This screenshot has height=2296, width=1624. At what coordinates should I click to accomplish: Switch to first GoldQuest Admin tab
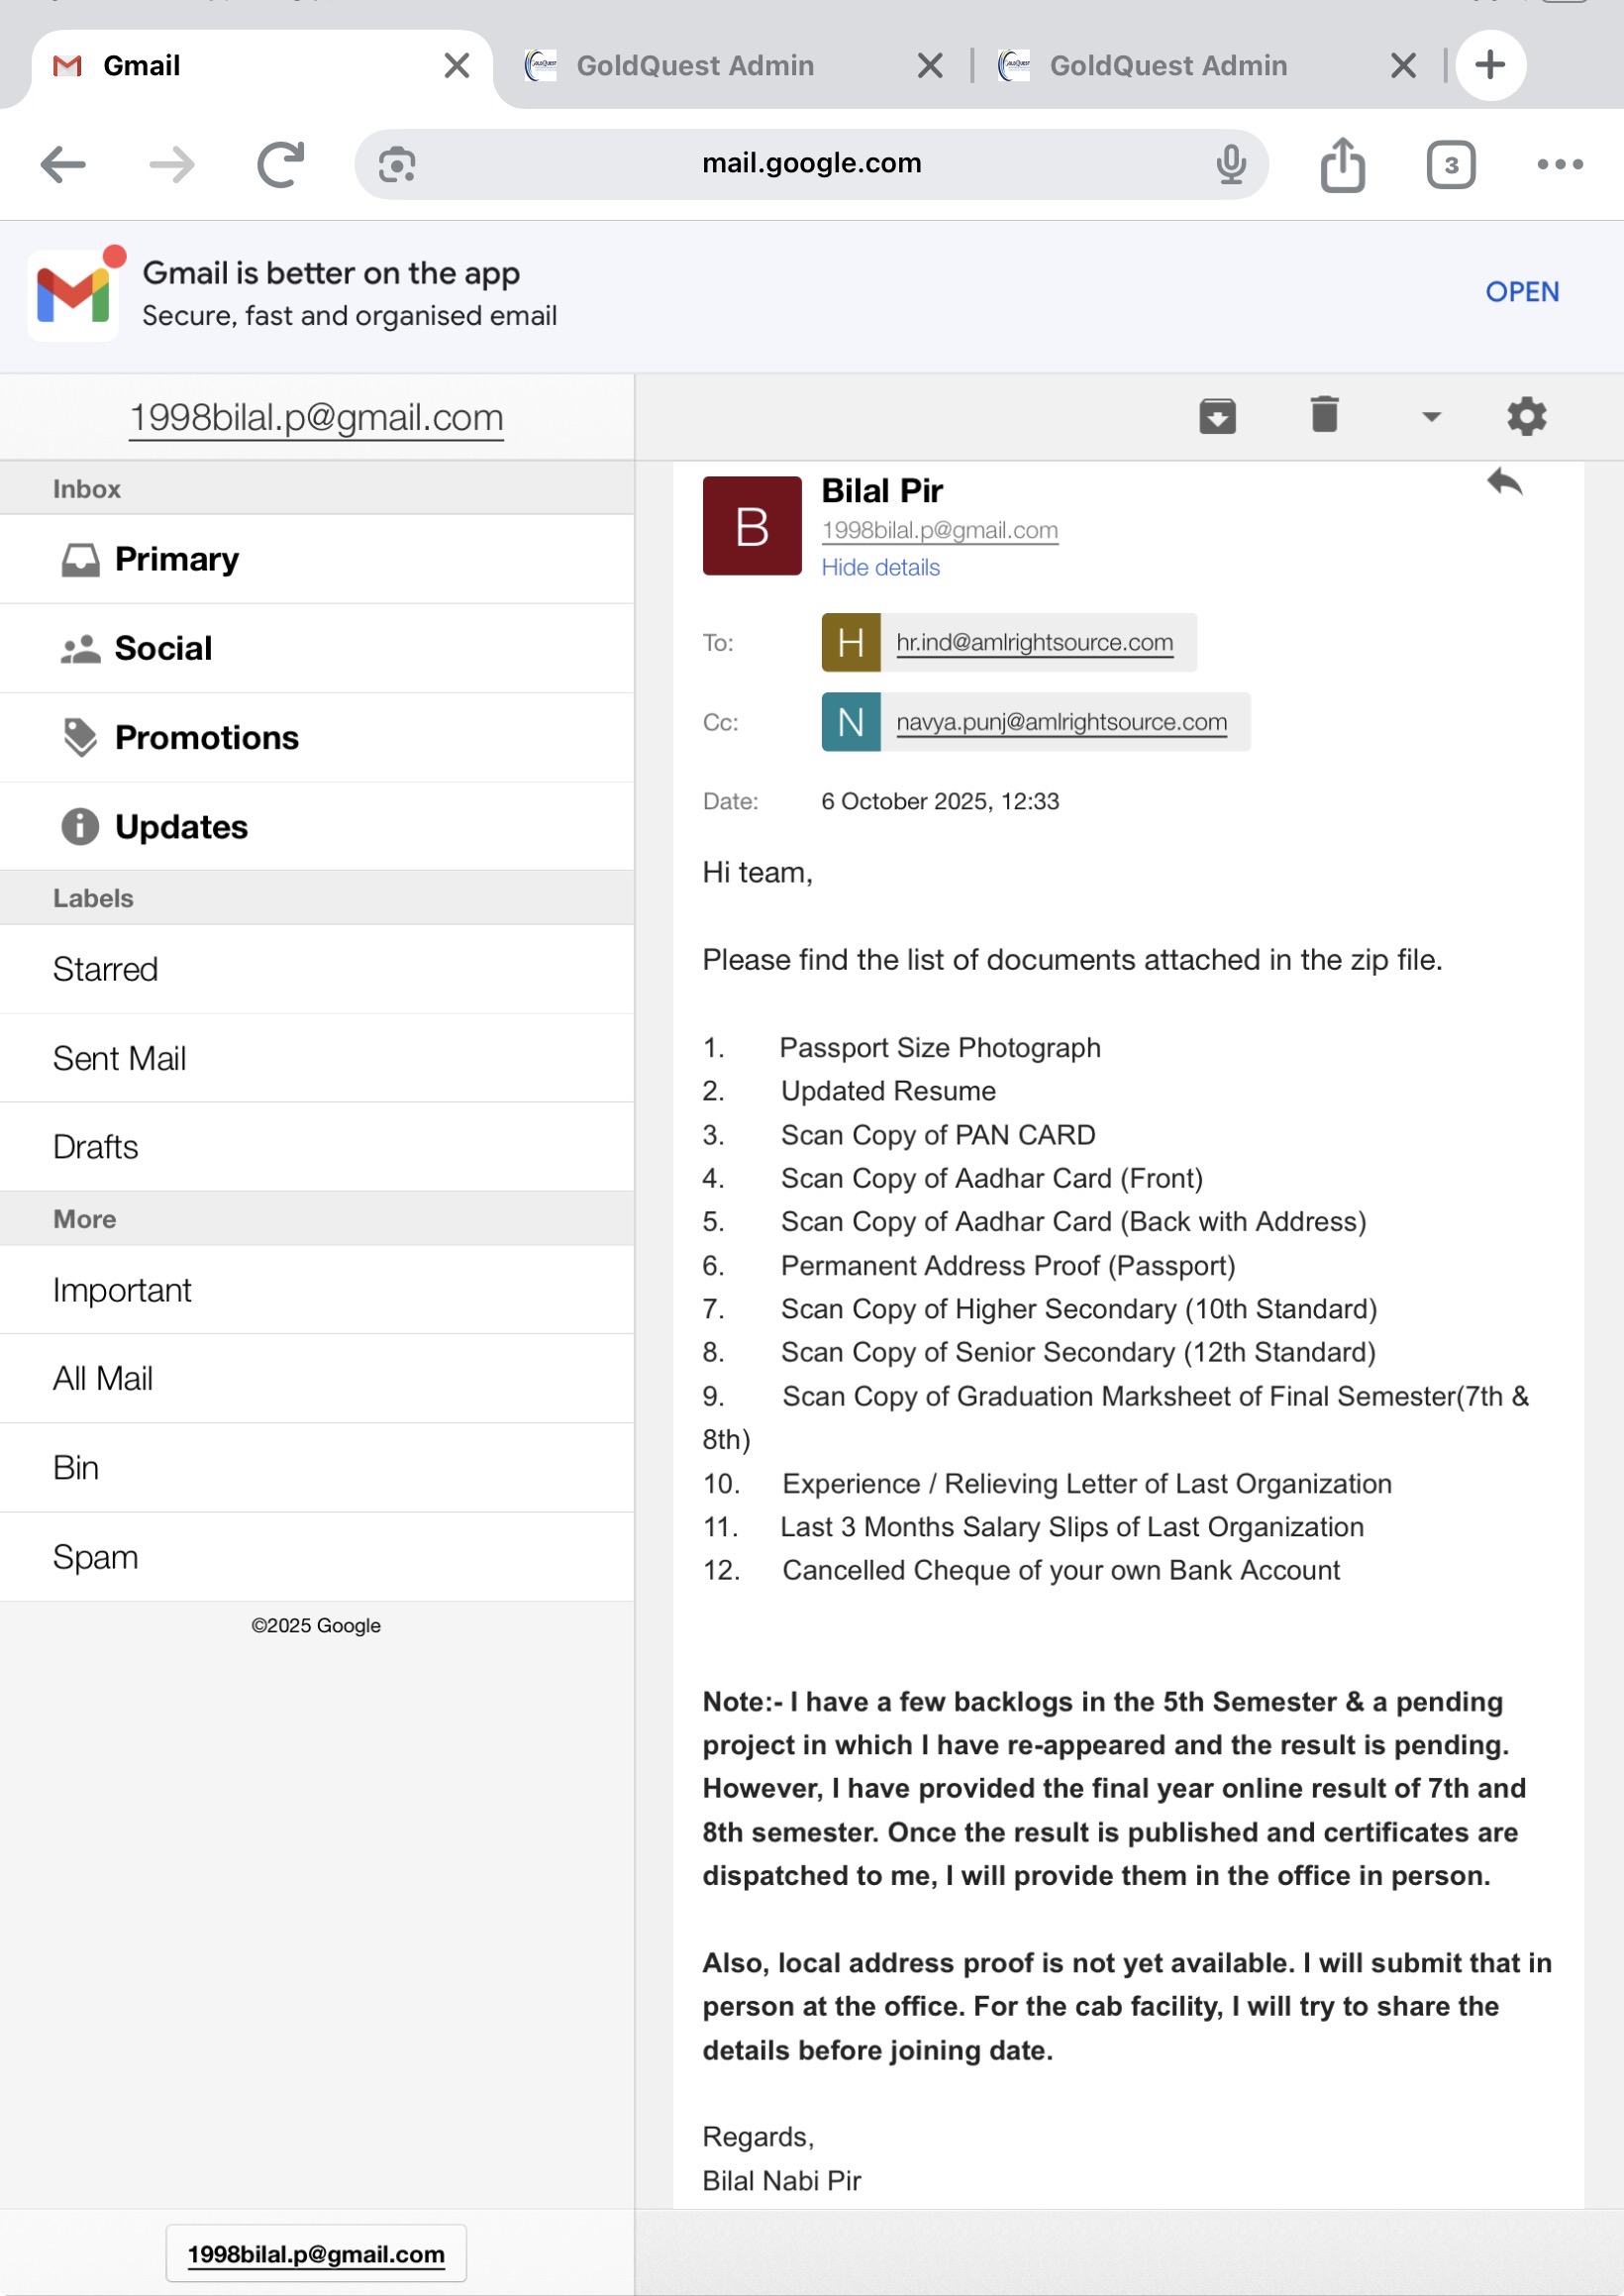695,66
